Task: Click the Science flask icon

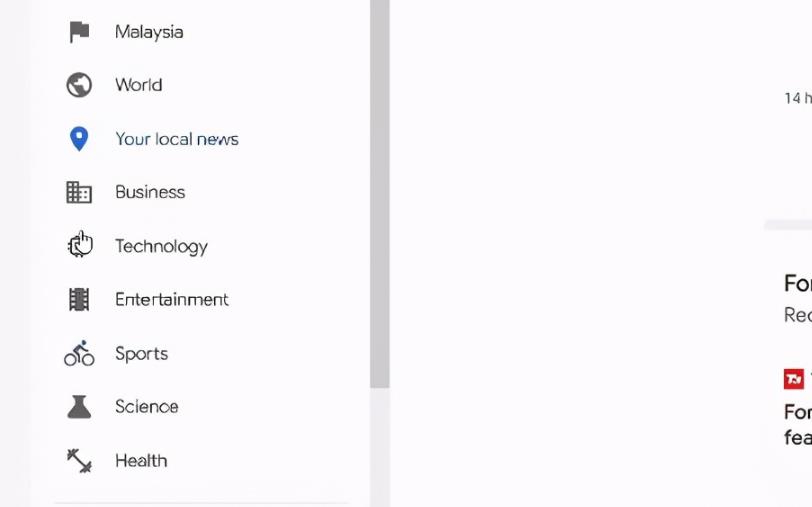Action: click(79, 407)
